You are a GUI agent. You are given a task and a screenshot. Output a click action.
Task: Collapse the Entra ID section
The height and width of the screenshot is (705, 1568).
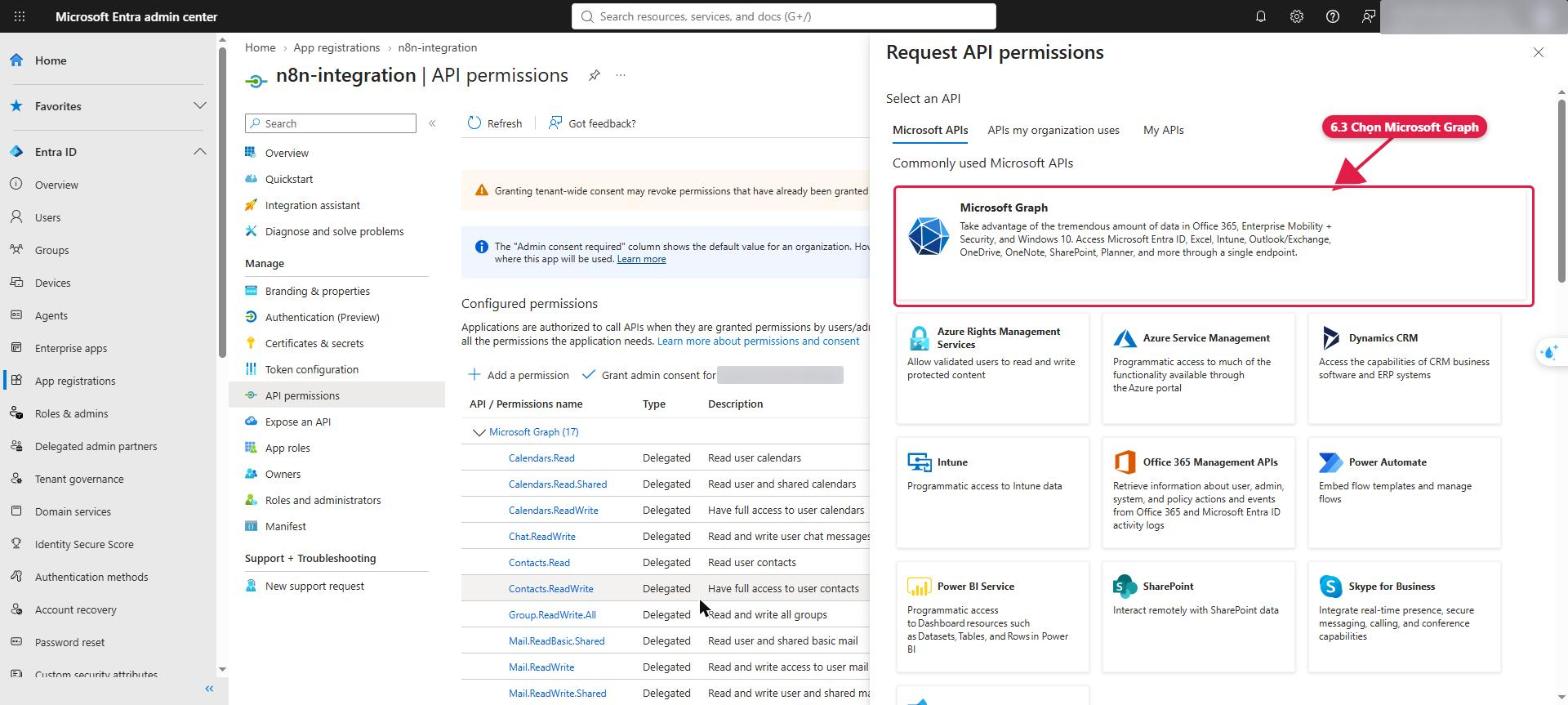pyautogui.click(x=199, y=152)
